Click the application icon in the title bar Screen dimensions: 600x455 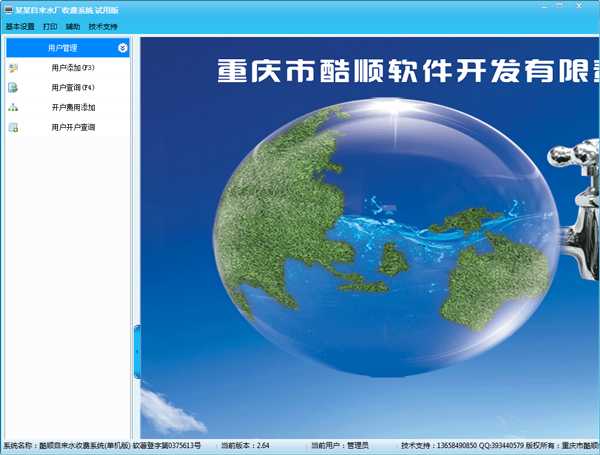pyautogui.click(x=8, y=10)
